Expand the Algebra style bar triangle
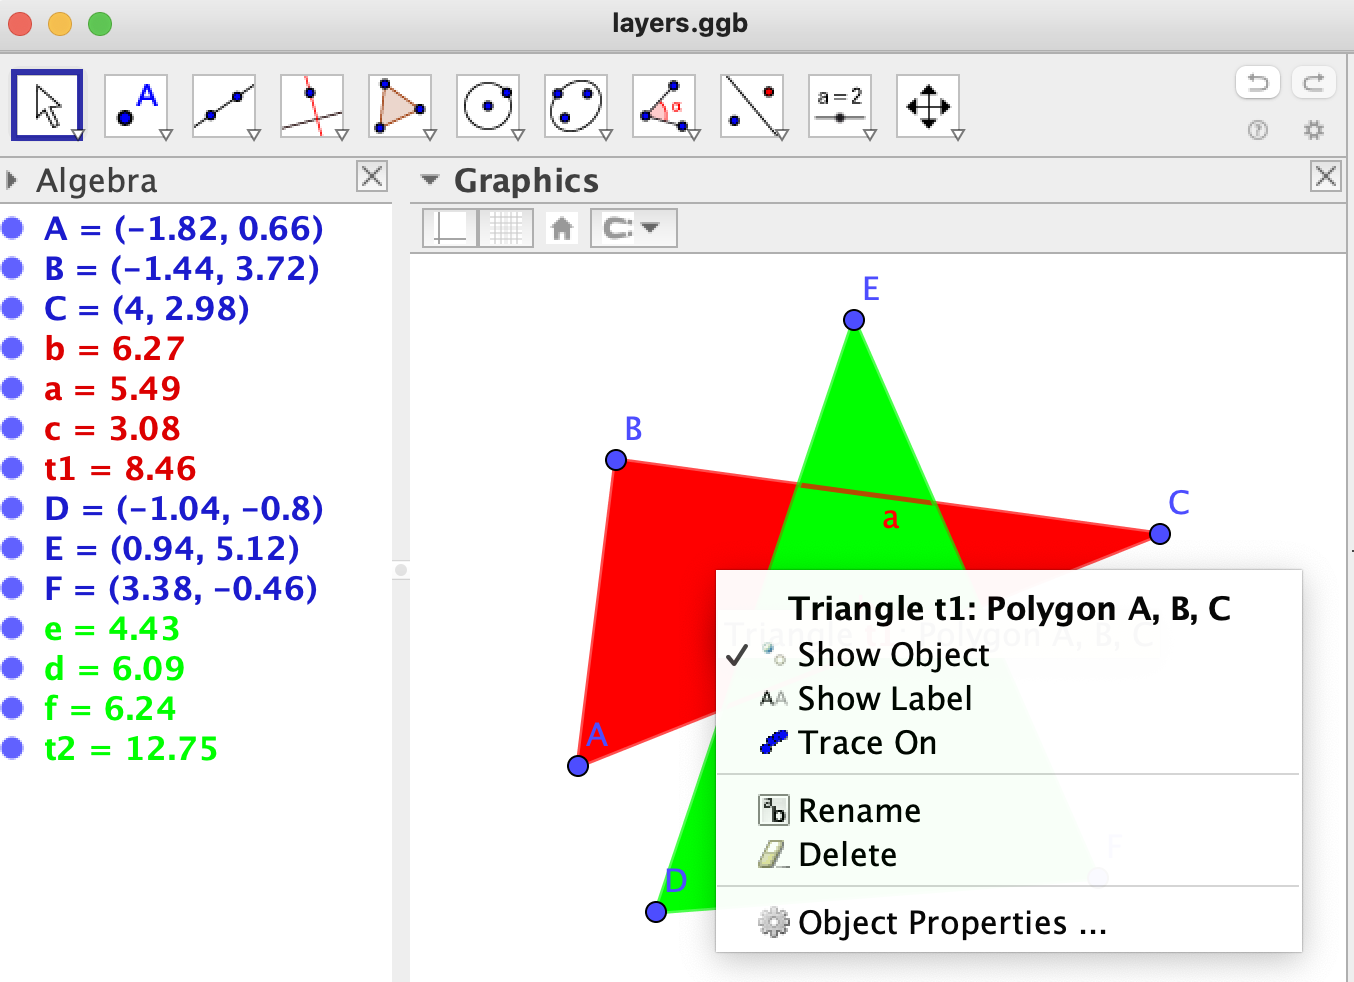 (12, 180)
